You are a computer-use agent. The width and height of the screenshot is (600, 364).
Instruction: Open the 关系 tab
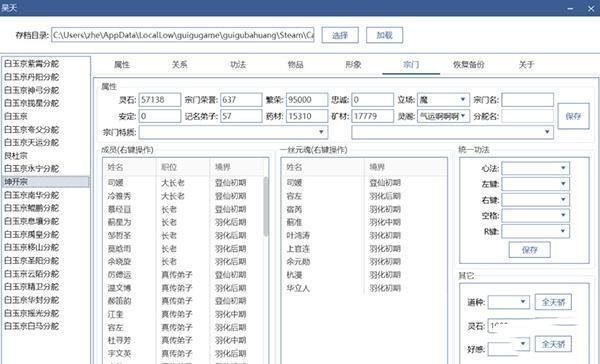[x=179, y=65]
